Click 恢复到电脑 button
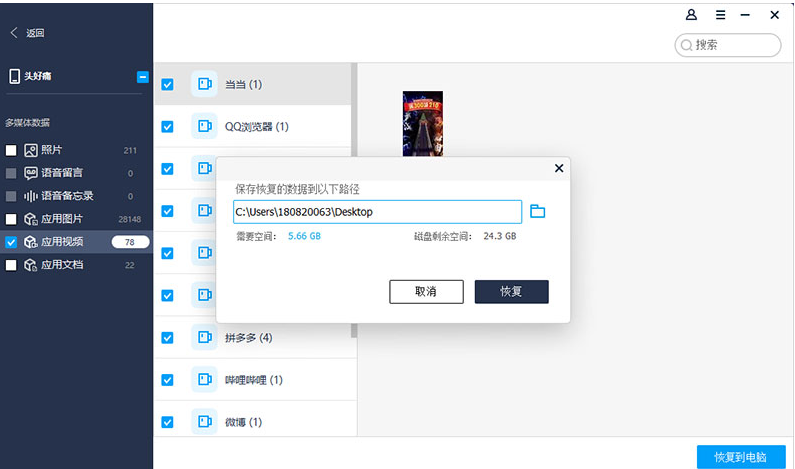 741,457
